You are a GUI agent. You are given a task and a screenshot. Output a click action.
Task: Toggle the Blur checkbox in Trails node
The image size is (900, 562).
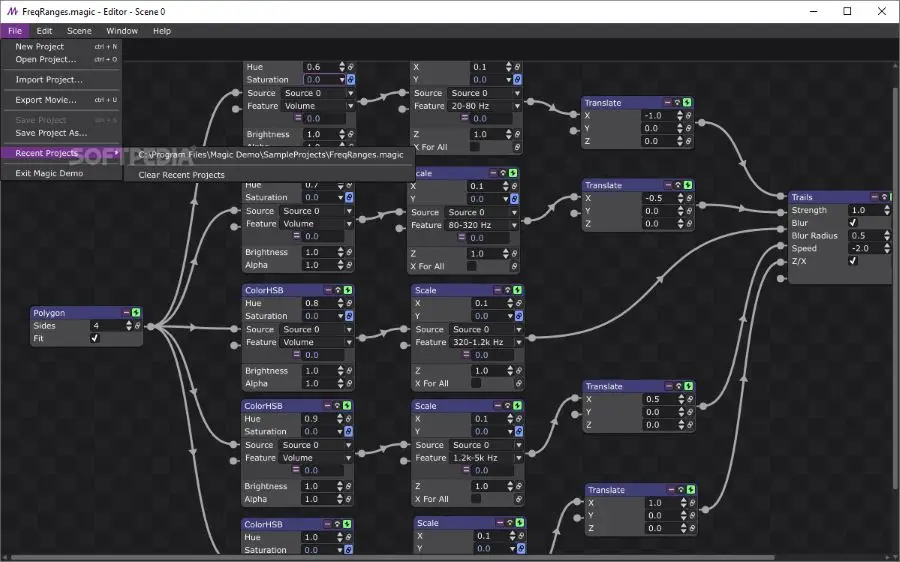853,223
